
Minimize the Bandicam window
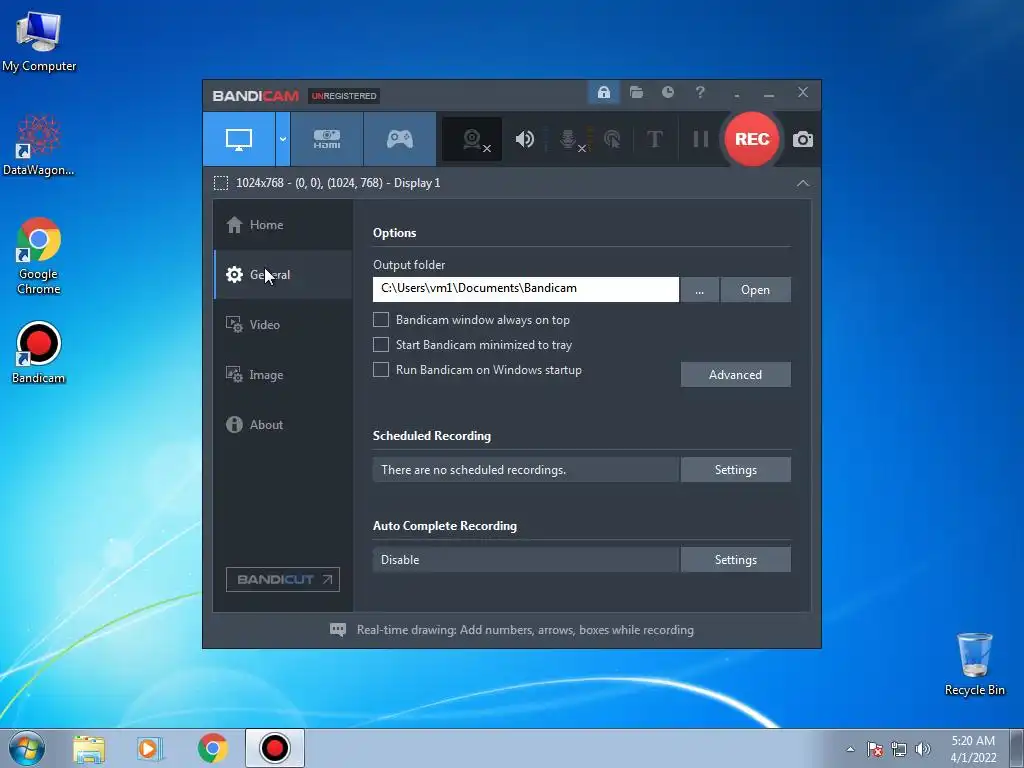point(769,93)
